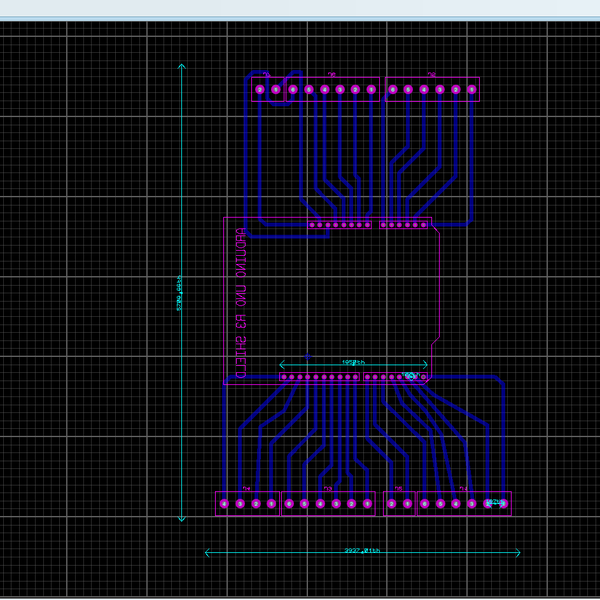This screenshot has height=600, width=600.
Task: Select the left pad of the bottom two-pin connector
Action: tap(392, 504)
